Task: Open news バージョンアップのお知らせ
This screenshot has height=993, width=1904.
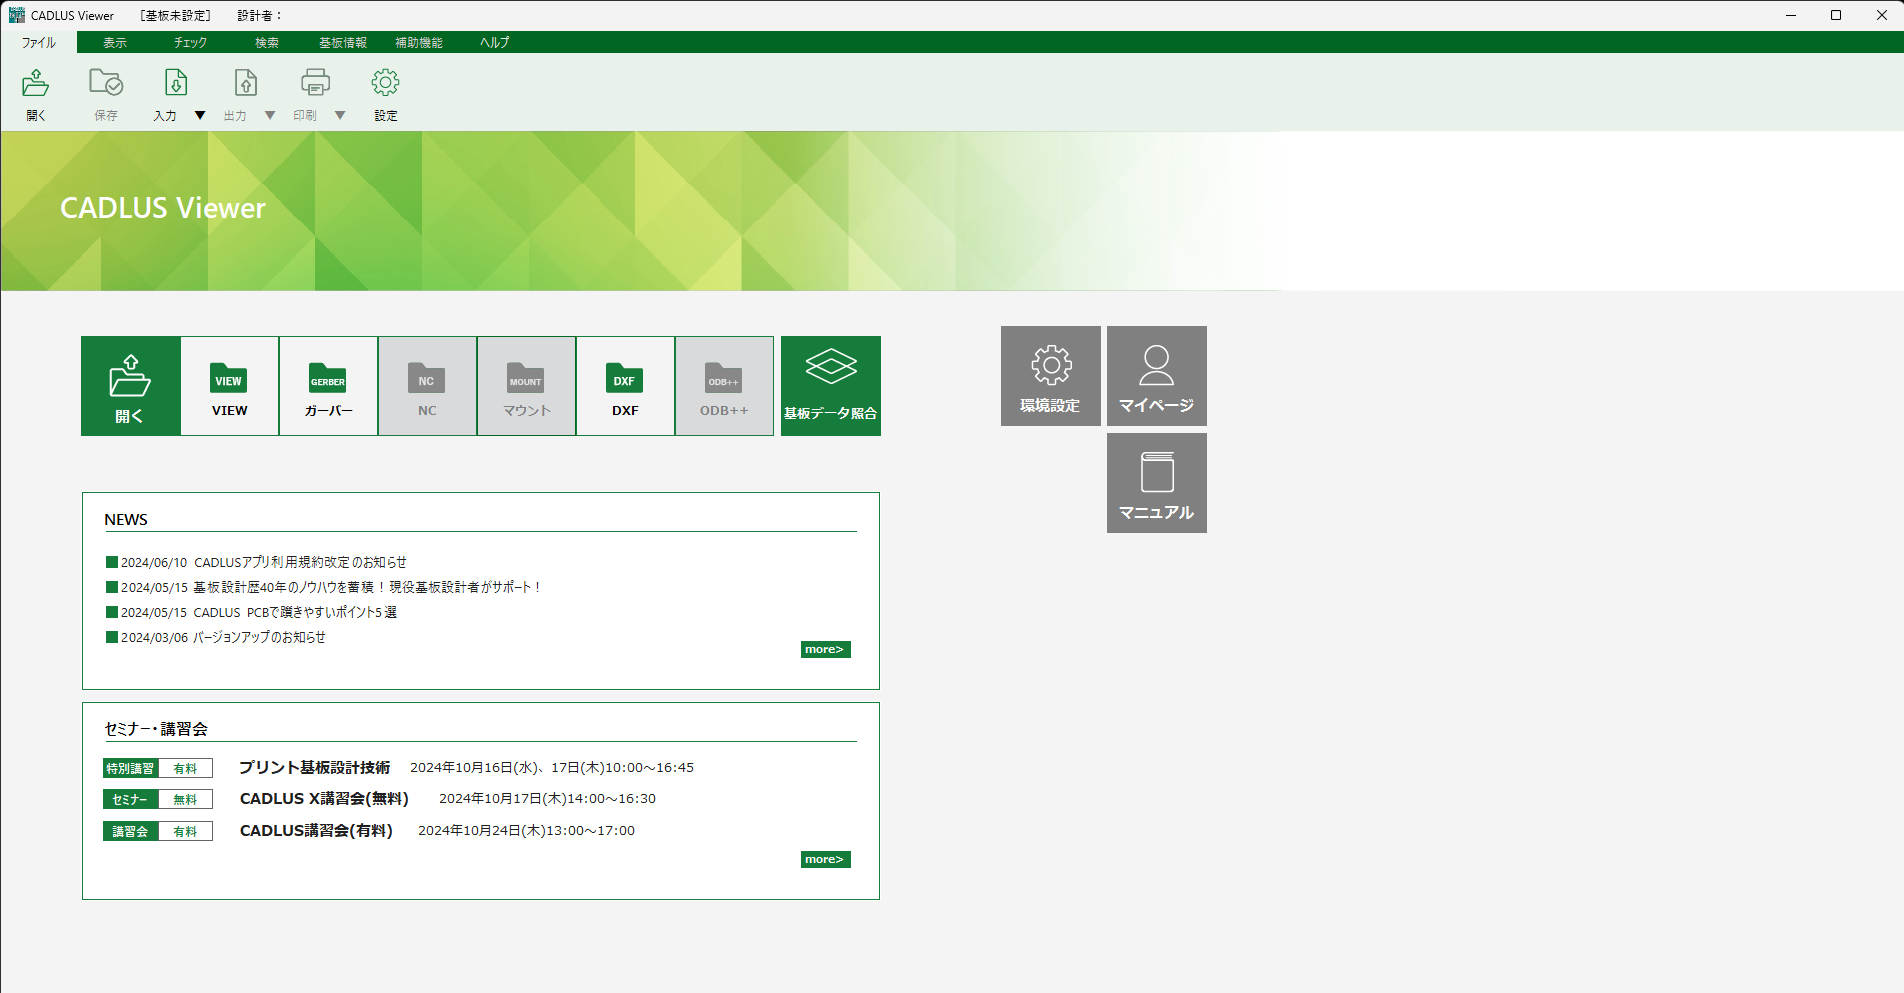Action: click(x=259, y=637)
